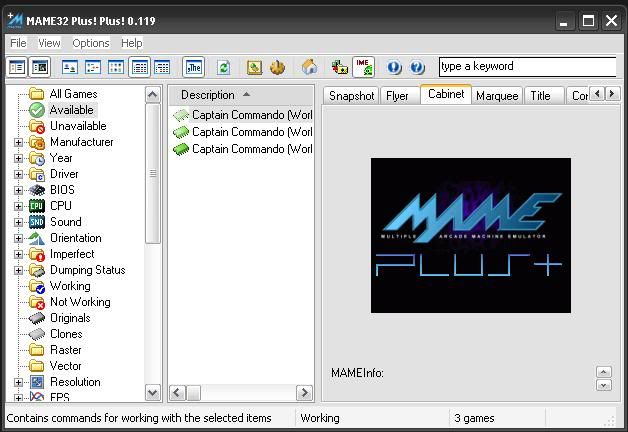Expand the Dumping Status node
Screen dimensions: 628x432
[x=18, y=270]
